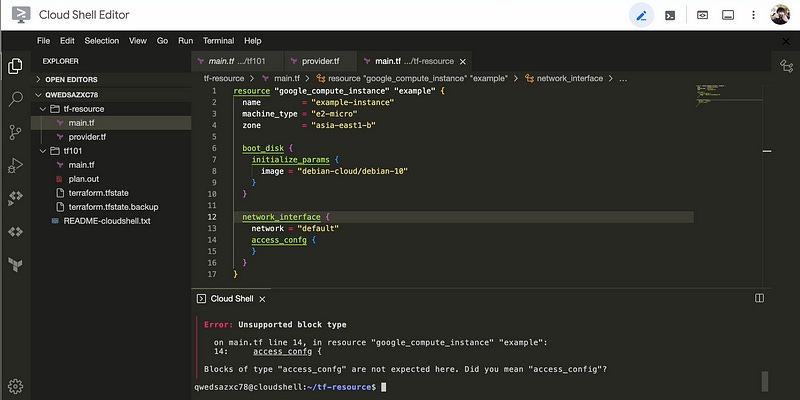This screenshot has width=800, height=400.
Task: Click the "asia-east1-b" zone value
Action: pos(343,125)
